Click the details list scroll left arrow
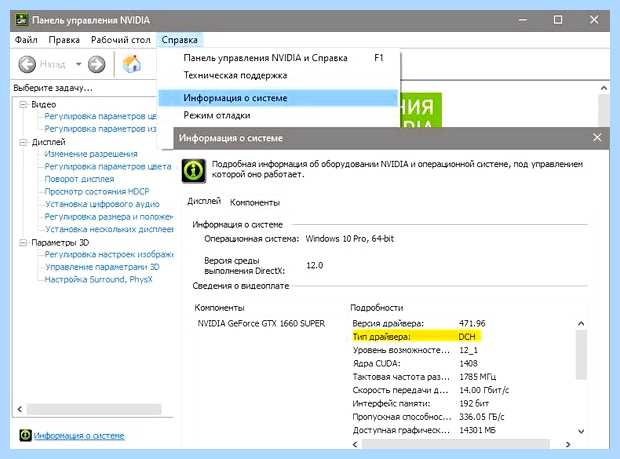This screenshot has width=620, height=459. 355,444
